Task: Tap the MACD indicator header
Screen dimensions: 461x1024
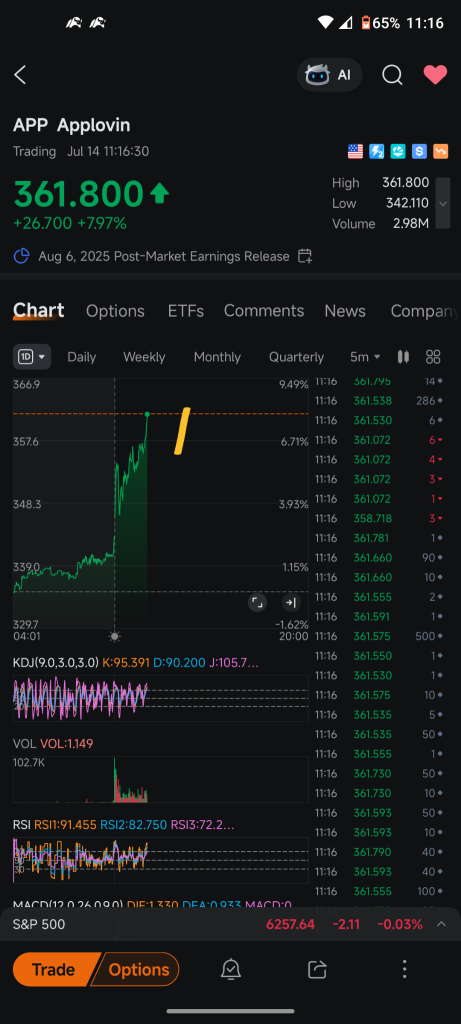Action: click(x=152, y=904)
